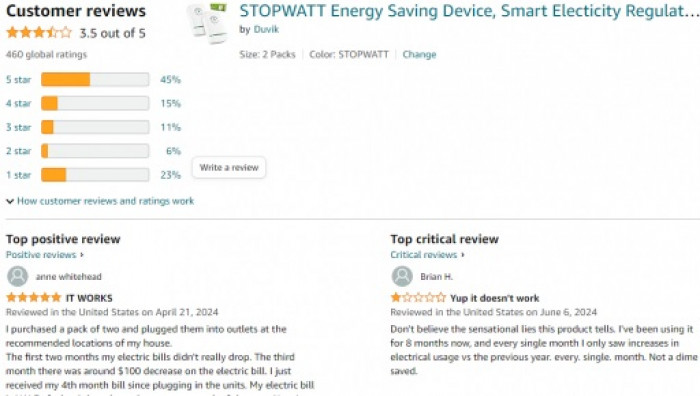Click the five-star rating on IT WORKS review
700x396 pixels.
(33, 297)
